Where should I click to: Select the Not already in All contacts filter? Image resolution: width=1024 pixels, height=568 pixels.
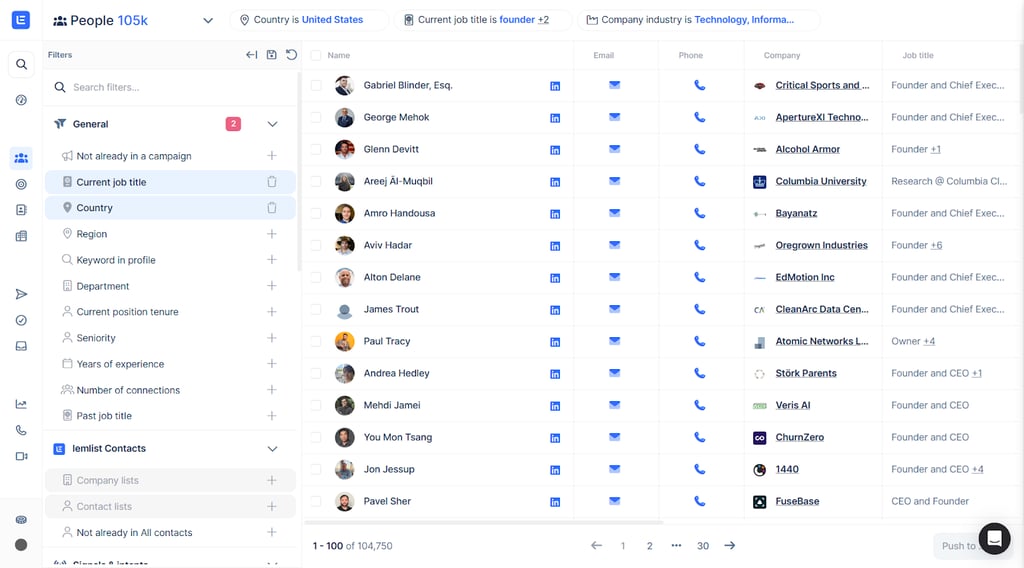pyautogui.click(x=170, y=533)
